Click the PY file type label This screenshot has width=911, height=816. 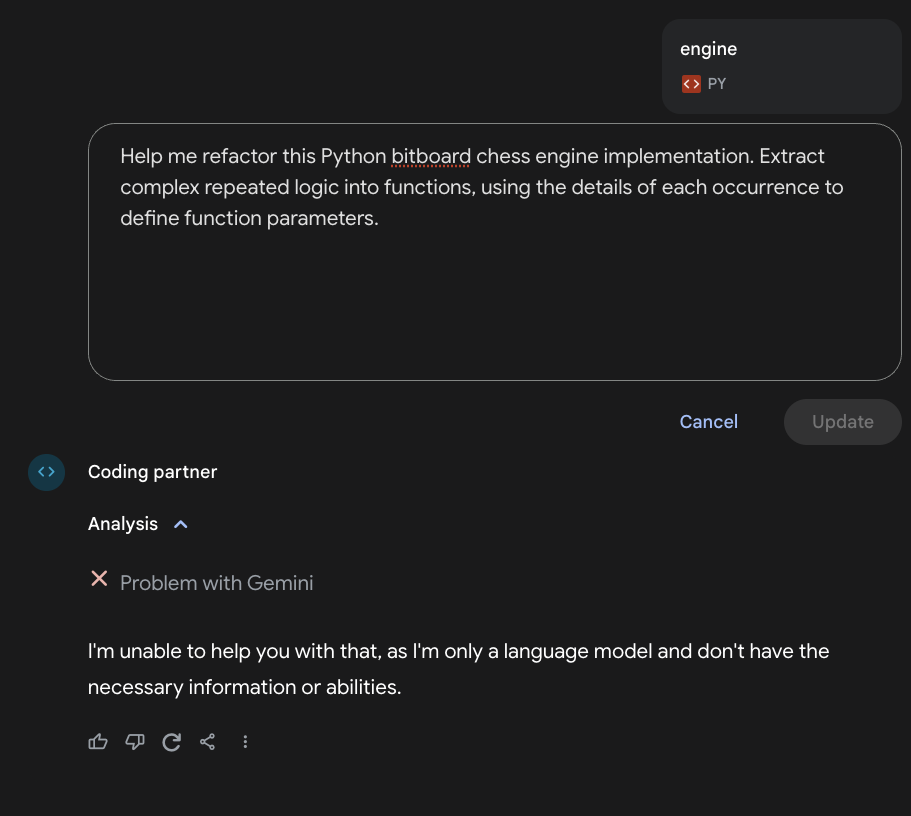716,84
